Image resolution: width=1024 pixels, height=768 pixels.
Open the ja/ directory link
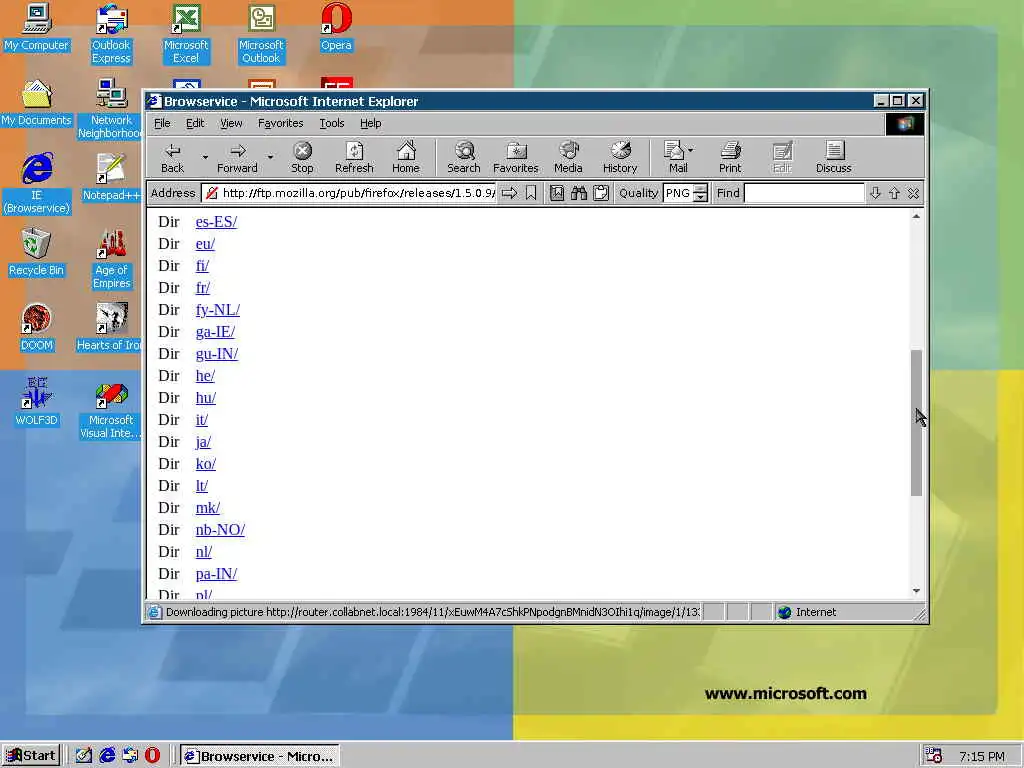(x=203, y=442)
